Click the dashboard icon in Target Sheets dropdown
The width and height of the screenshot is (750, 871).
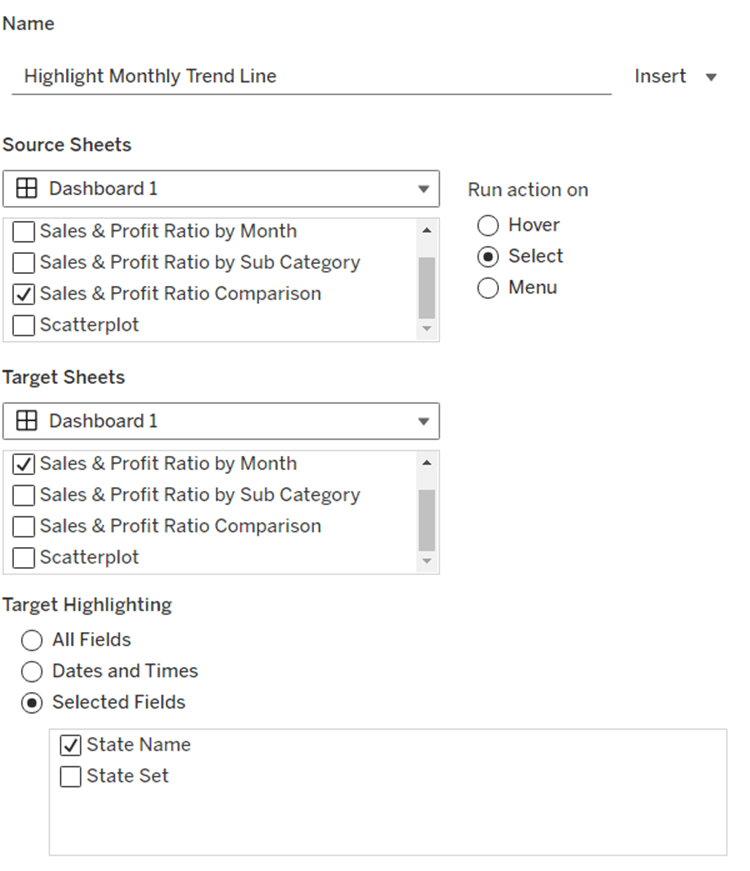27,421
